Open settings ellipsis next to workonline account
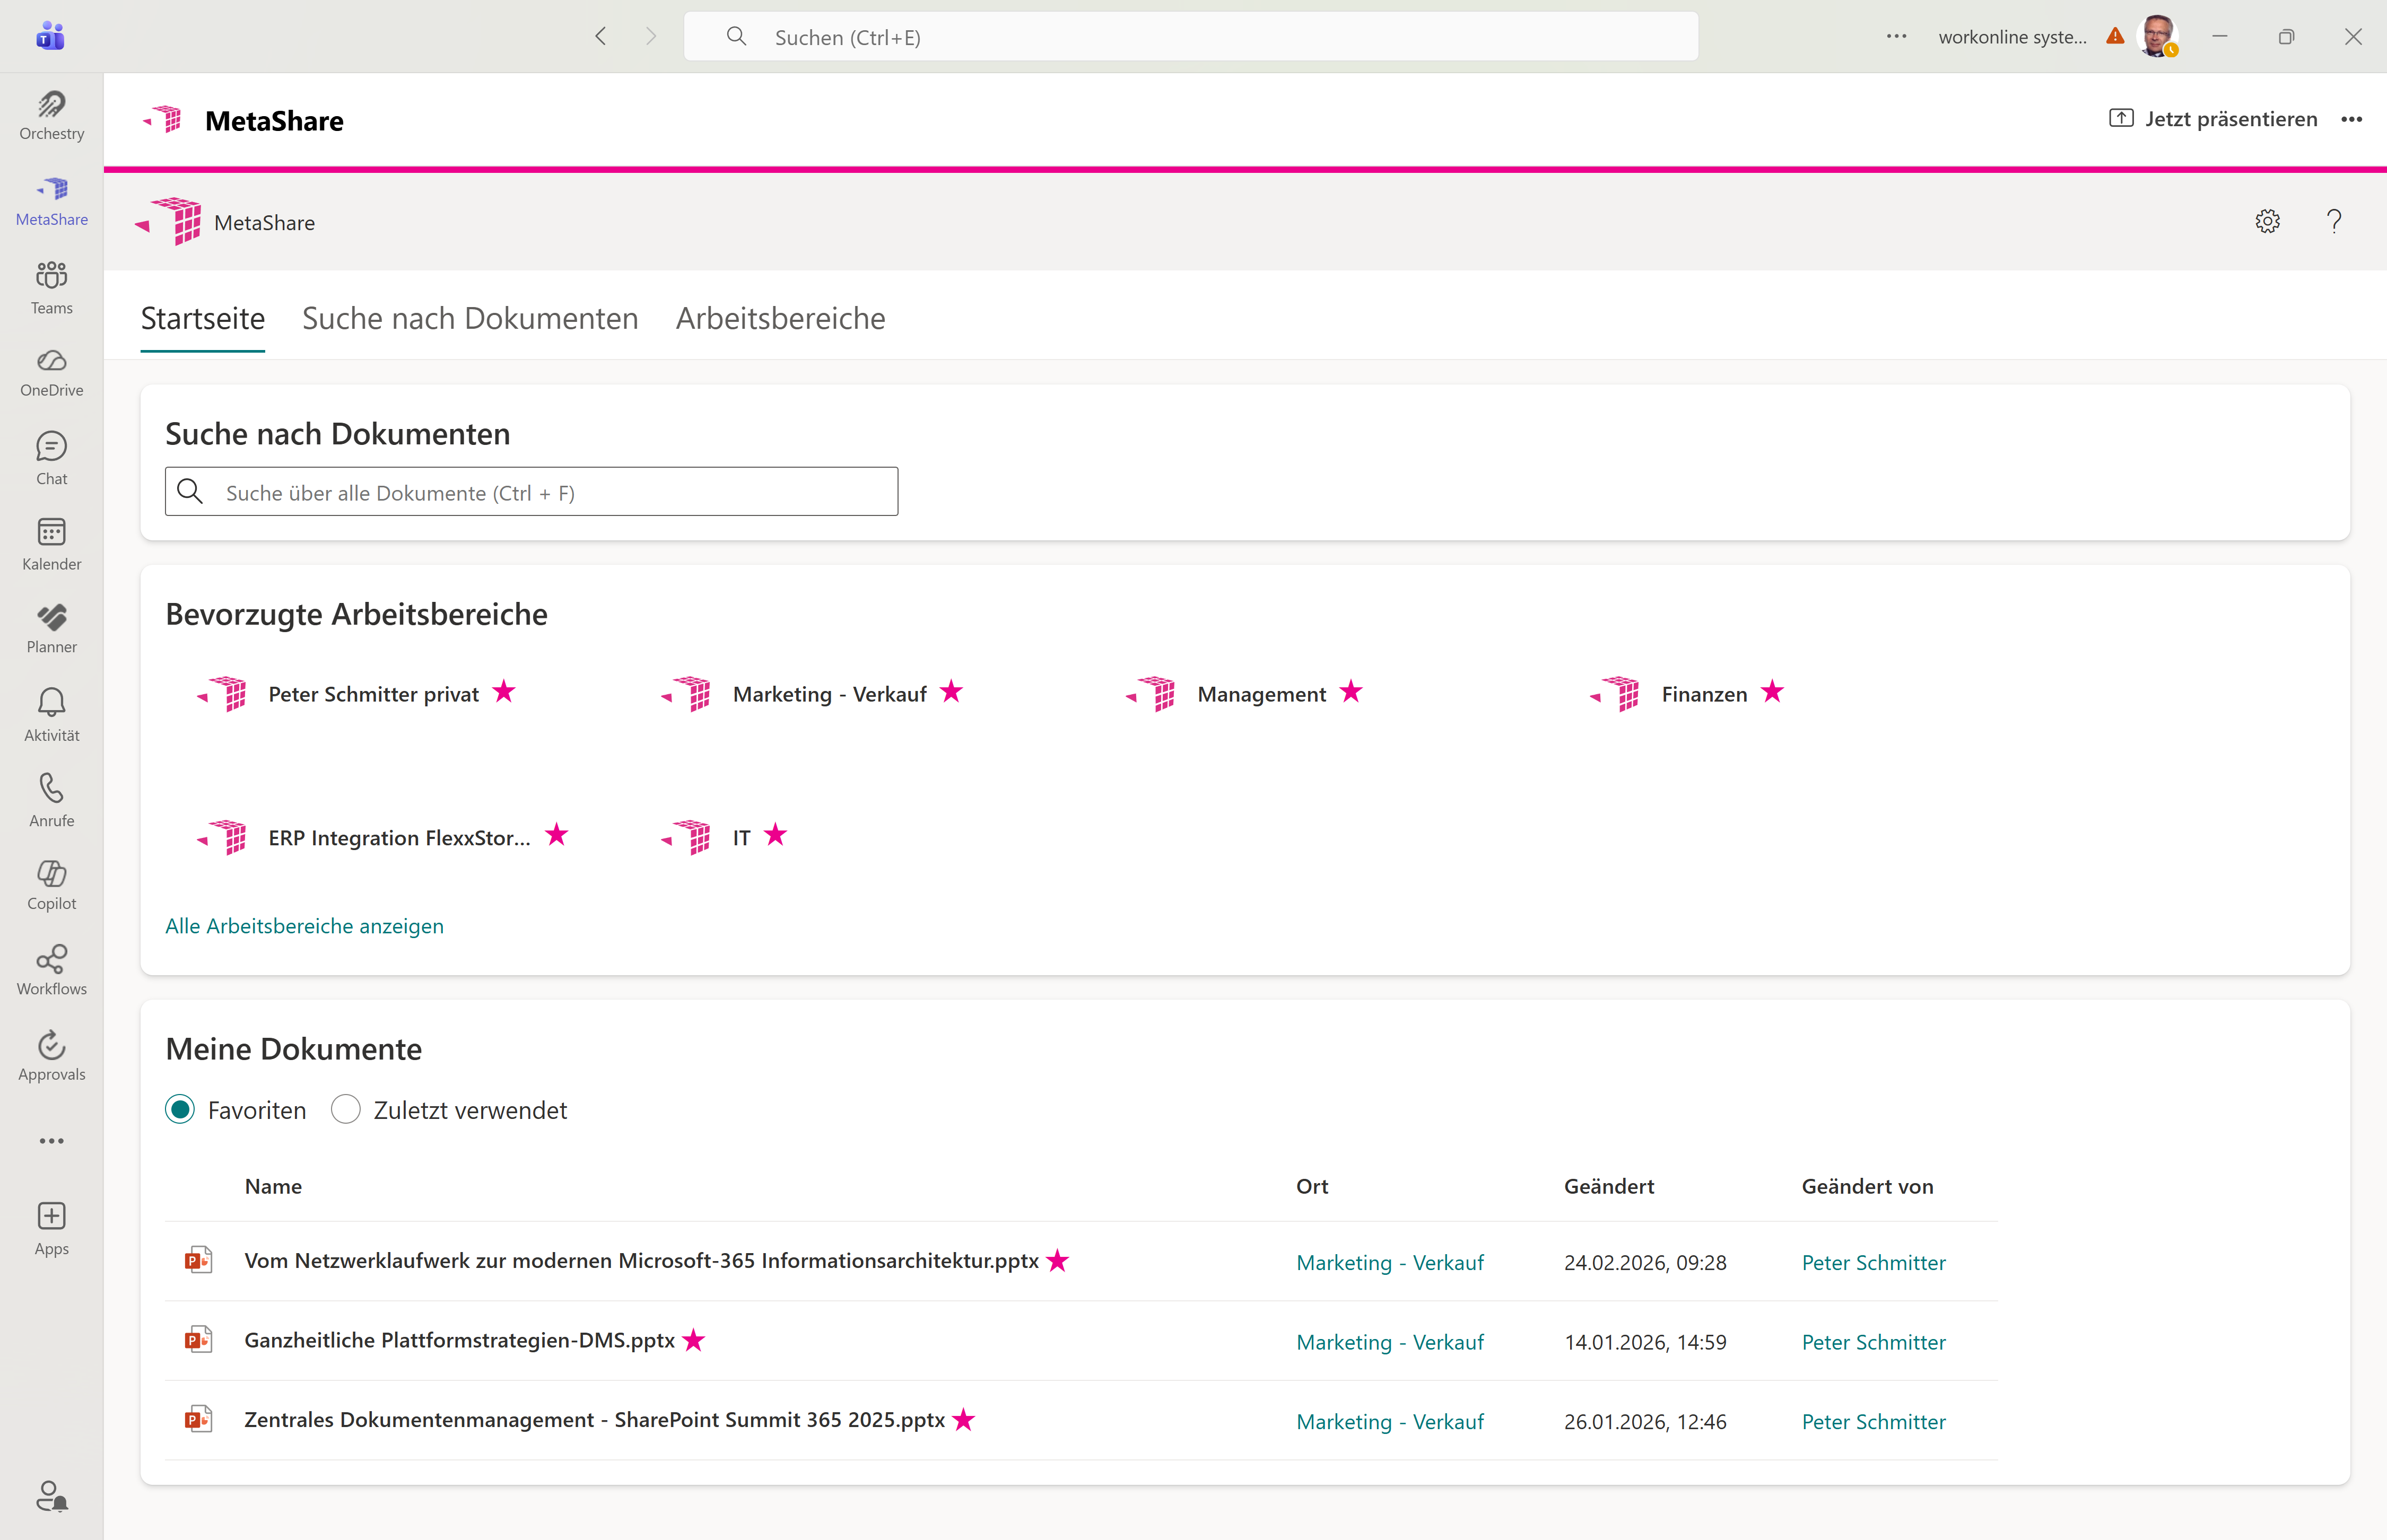 [x=1896, y=36]
